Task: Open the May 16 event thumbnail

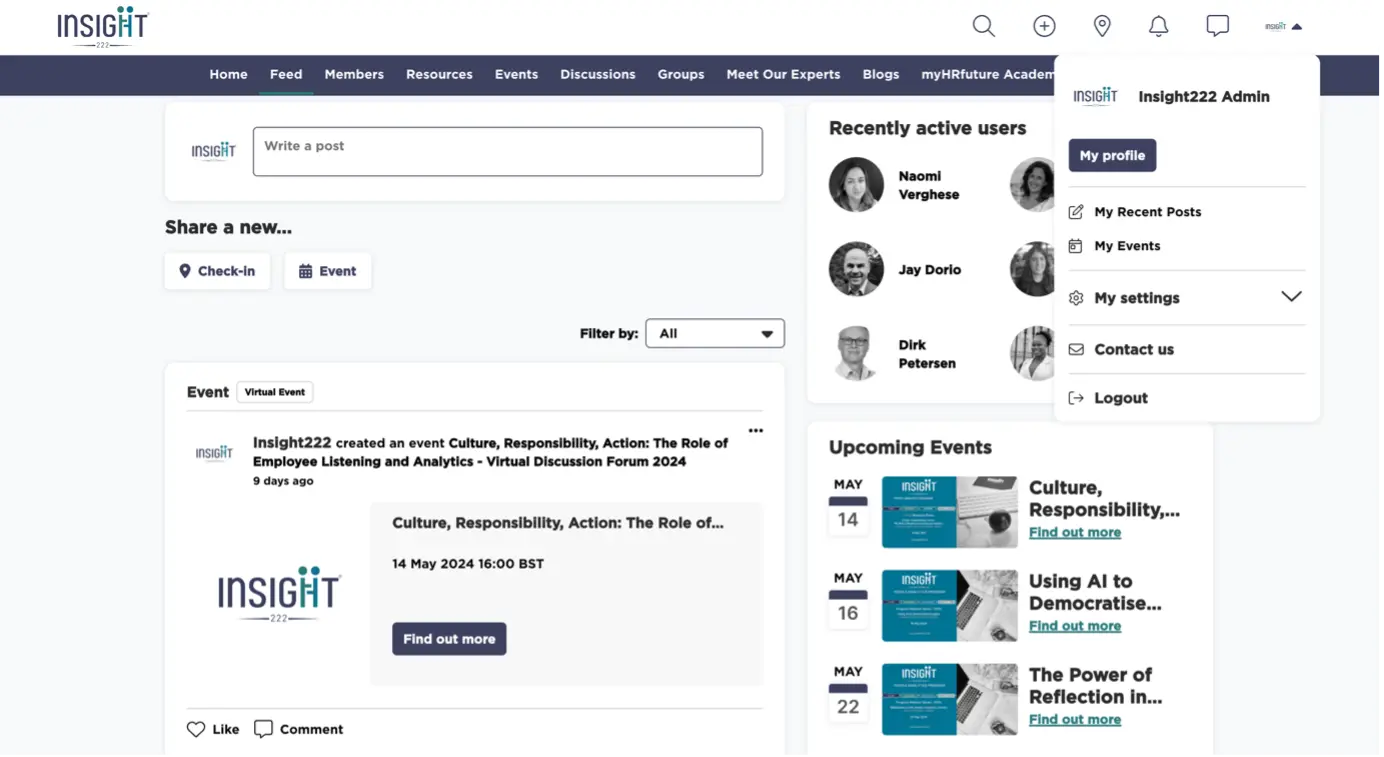Action: pos(949,606)
